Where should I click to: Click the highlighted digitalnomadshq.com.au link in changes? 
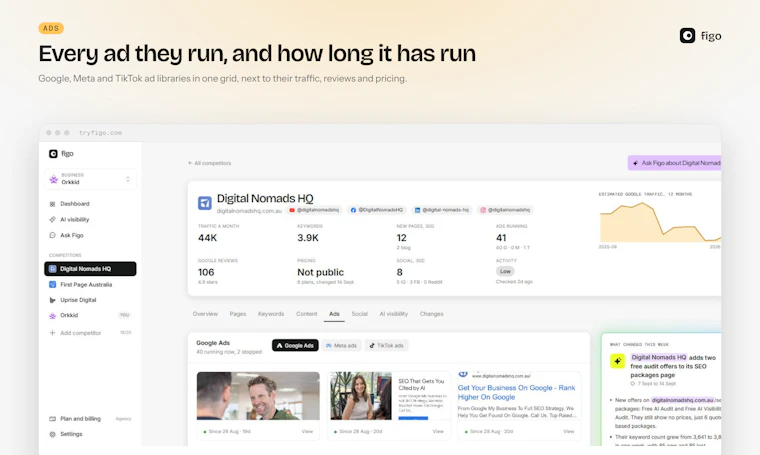pyautogui.click(x=682, y=400)
